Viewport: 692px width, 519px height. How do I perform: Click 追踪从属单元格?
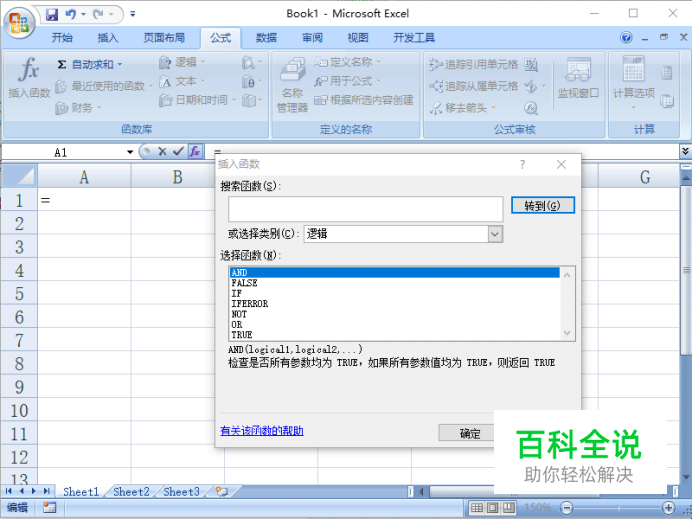tap(474, 86)
